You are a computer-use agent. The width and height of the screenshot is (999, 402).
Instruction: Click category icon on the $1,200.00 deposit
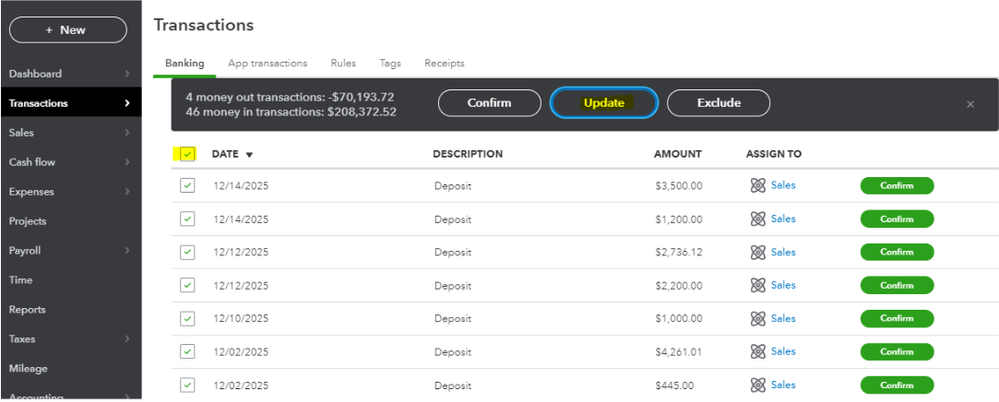[758, 219]
